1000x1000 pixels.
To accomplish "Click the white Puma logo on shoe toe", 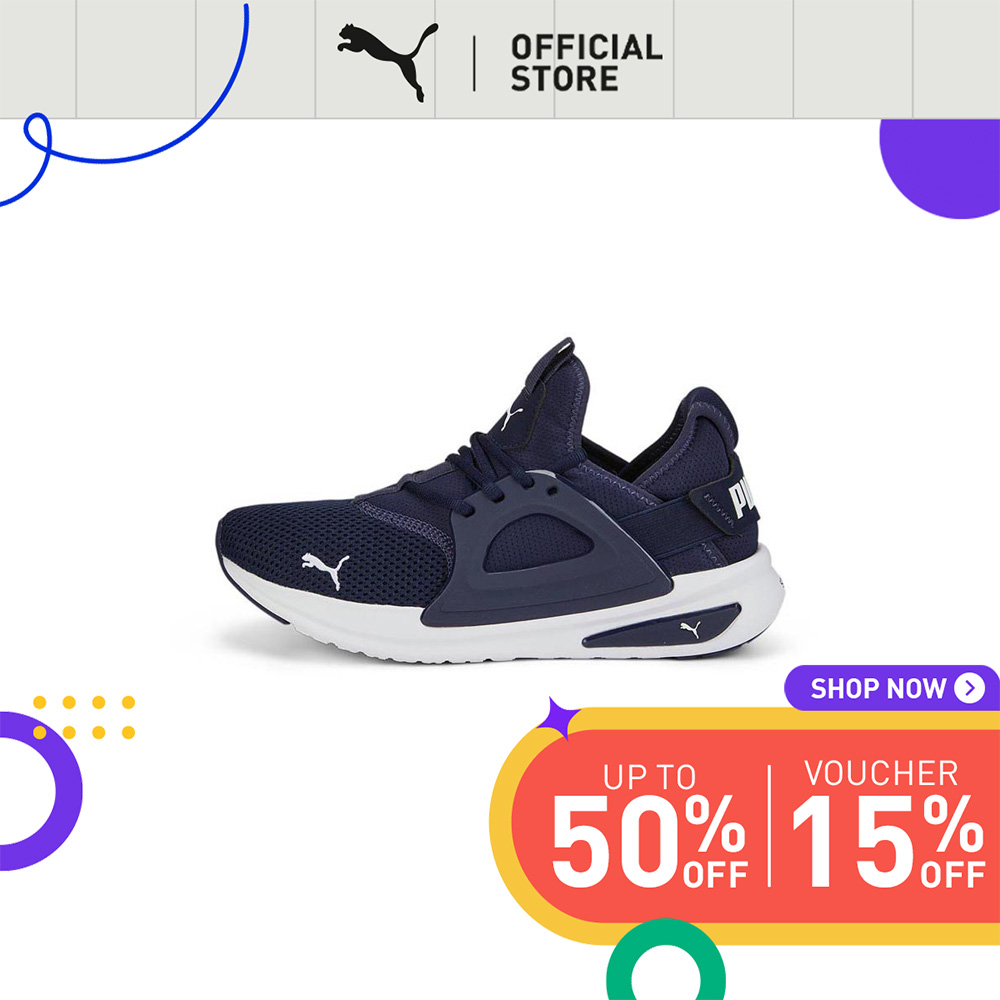I will 325,570.
